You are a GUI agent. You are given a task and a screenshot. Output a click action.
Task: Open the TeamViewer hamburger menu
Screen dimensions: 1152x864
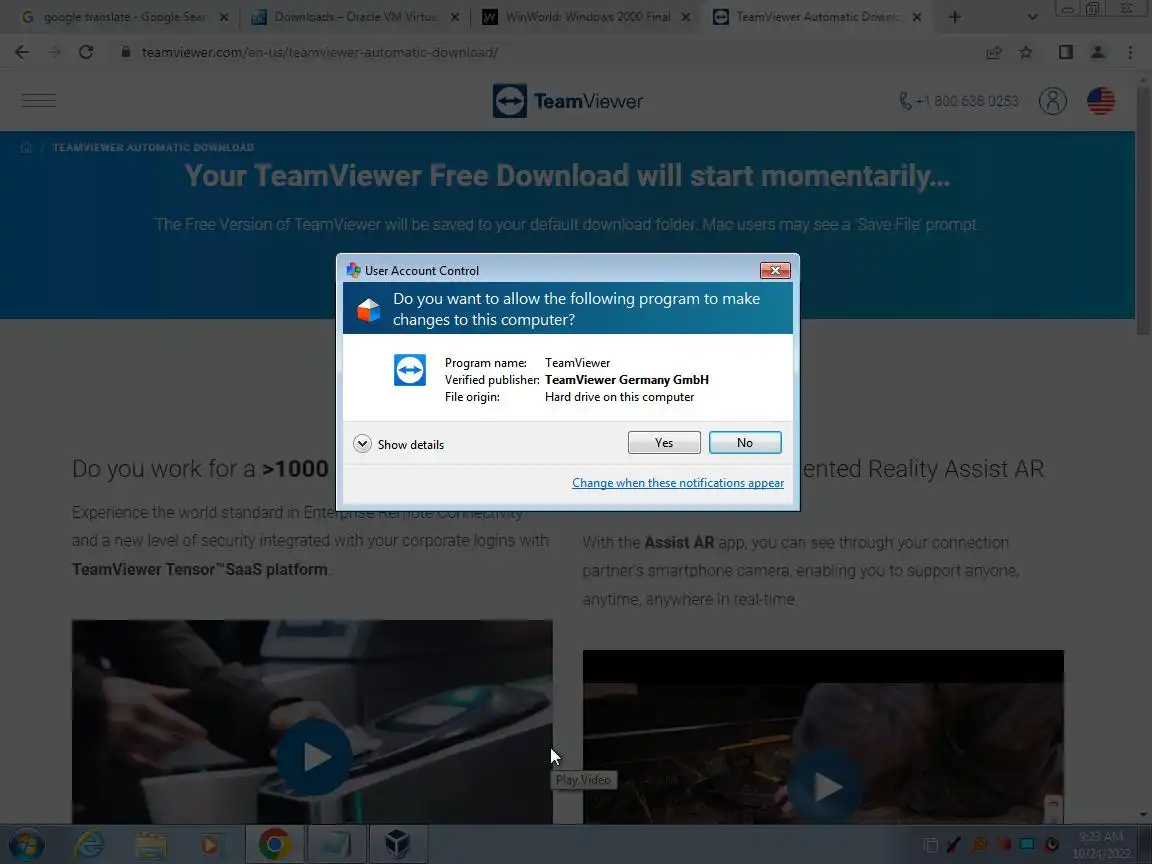[x=39, y=101]
